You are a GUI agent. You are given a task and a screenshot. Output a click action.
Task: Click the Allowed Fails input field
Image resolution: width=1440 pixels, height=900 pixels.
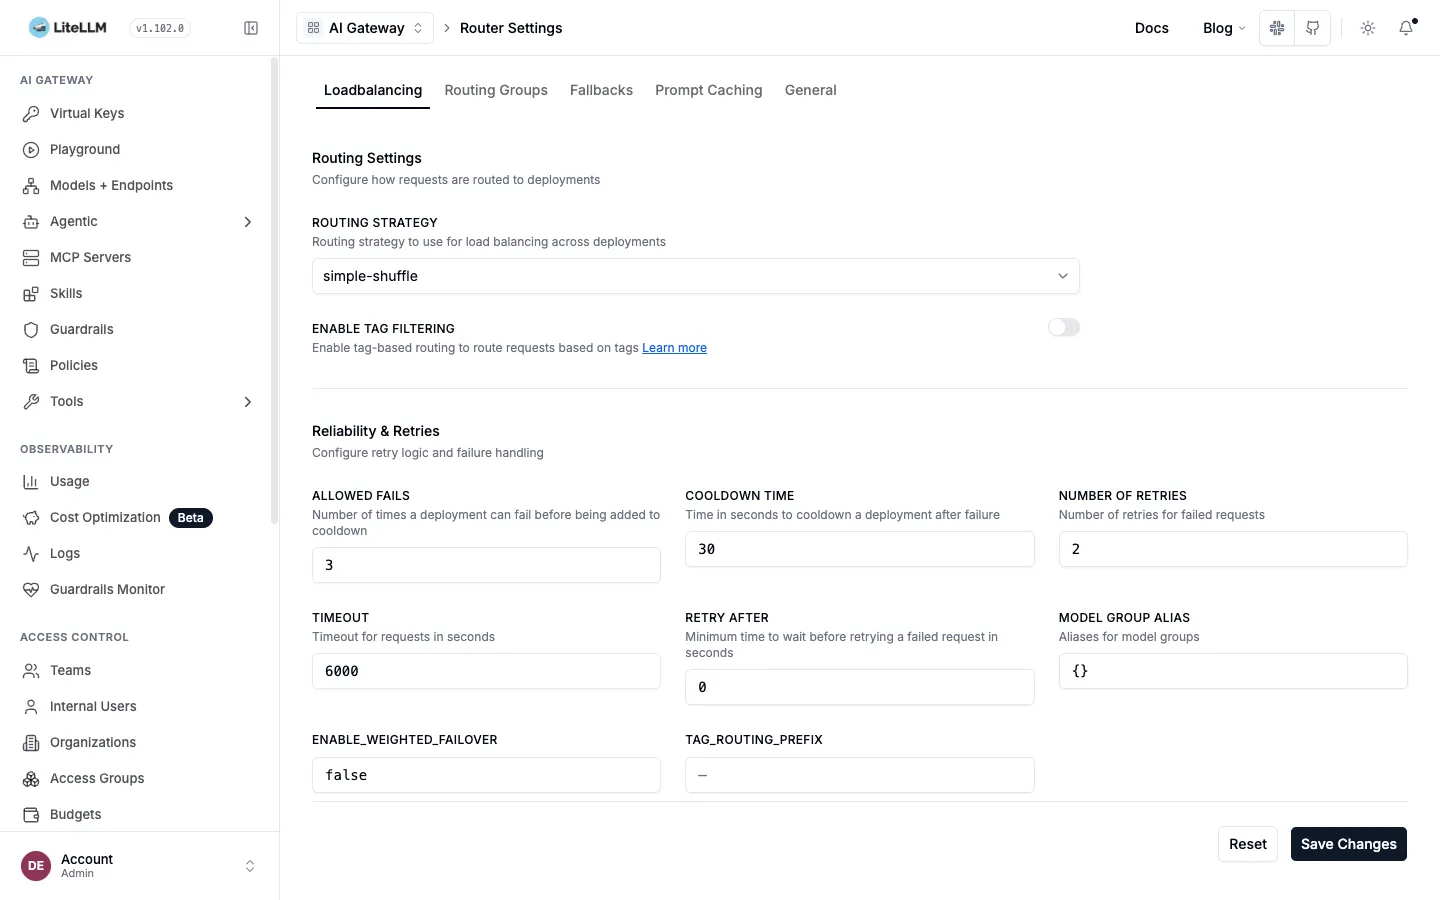[x=486, y=565]
